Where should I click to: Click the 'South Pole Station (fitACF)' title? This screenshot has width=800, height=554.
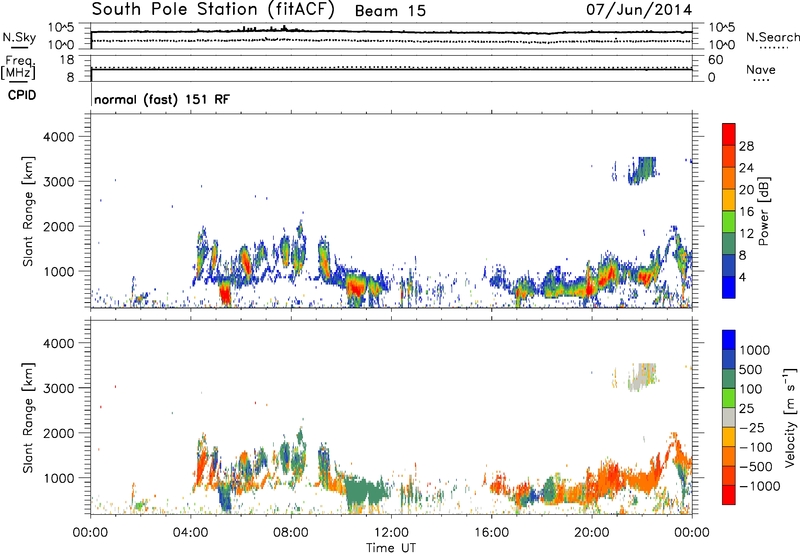(213, 9)
